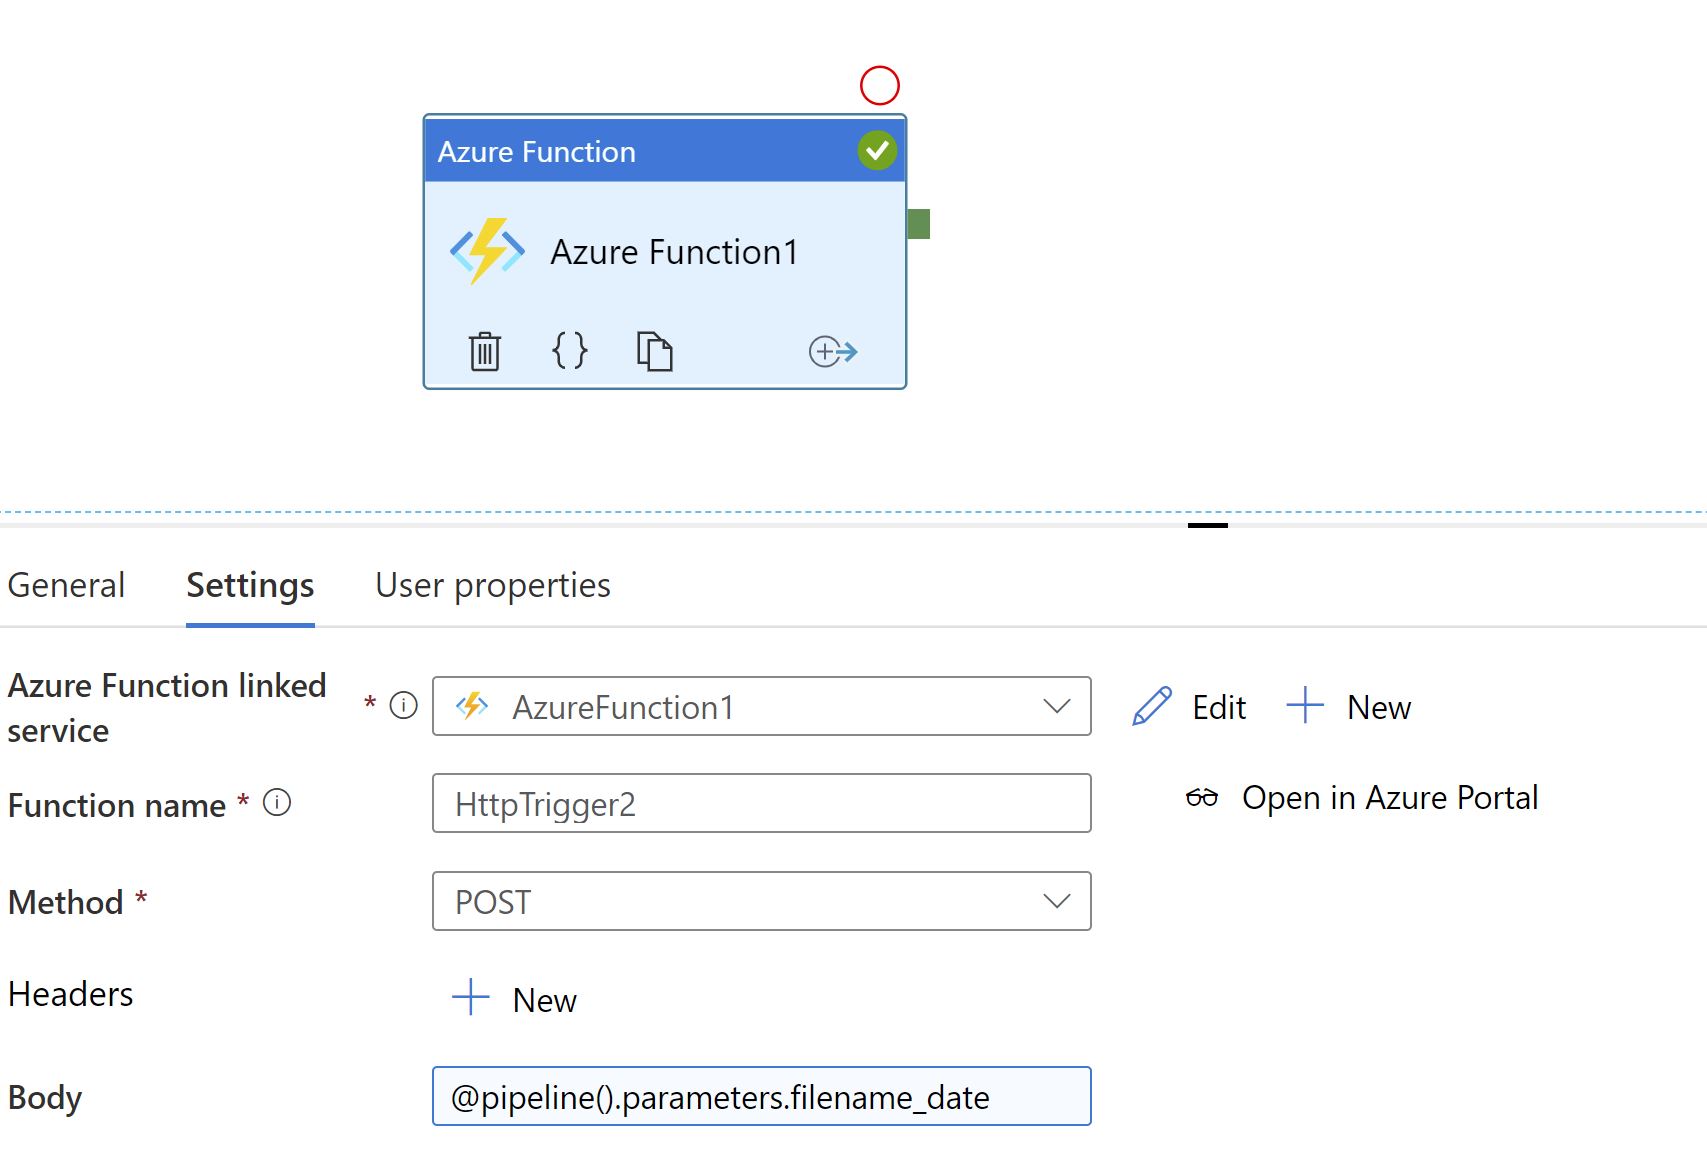This screenshot has width=1707, height=1162.
Task: Click the Azure Function lightning bolt icon
Action: [x=487, y=251]
